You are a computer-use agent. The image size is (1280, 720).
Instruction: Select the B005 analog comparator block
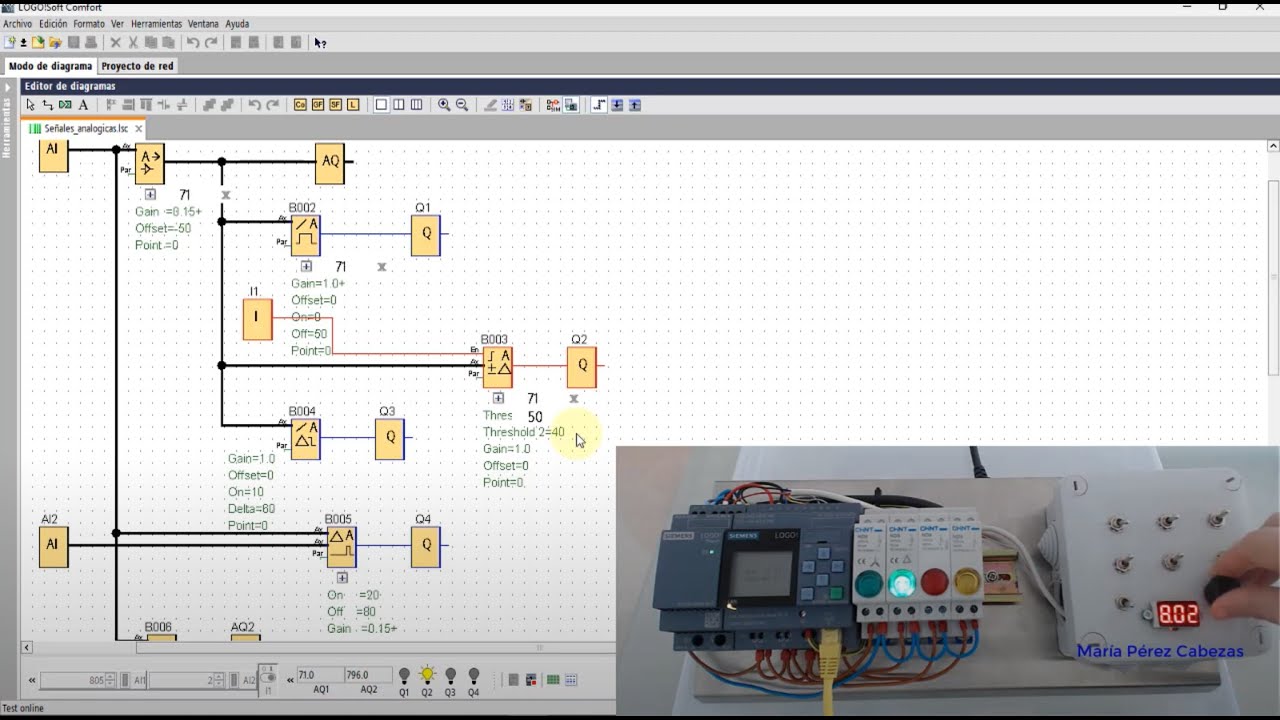click(x=341, y=547)
